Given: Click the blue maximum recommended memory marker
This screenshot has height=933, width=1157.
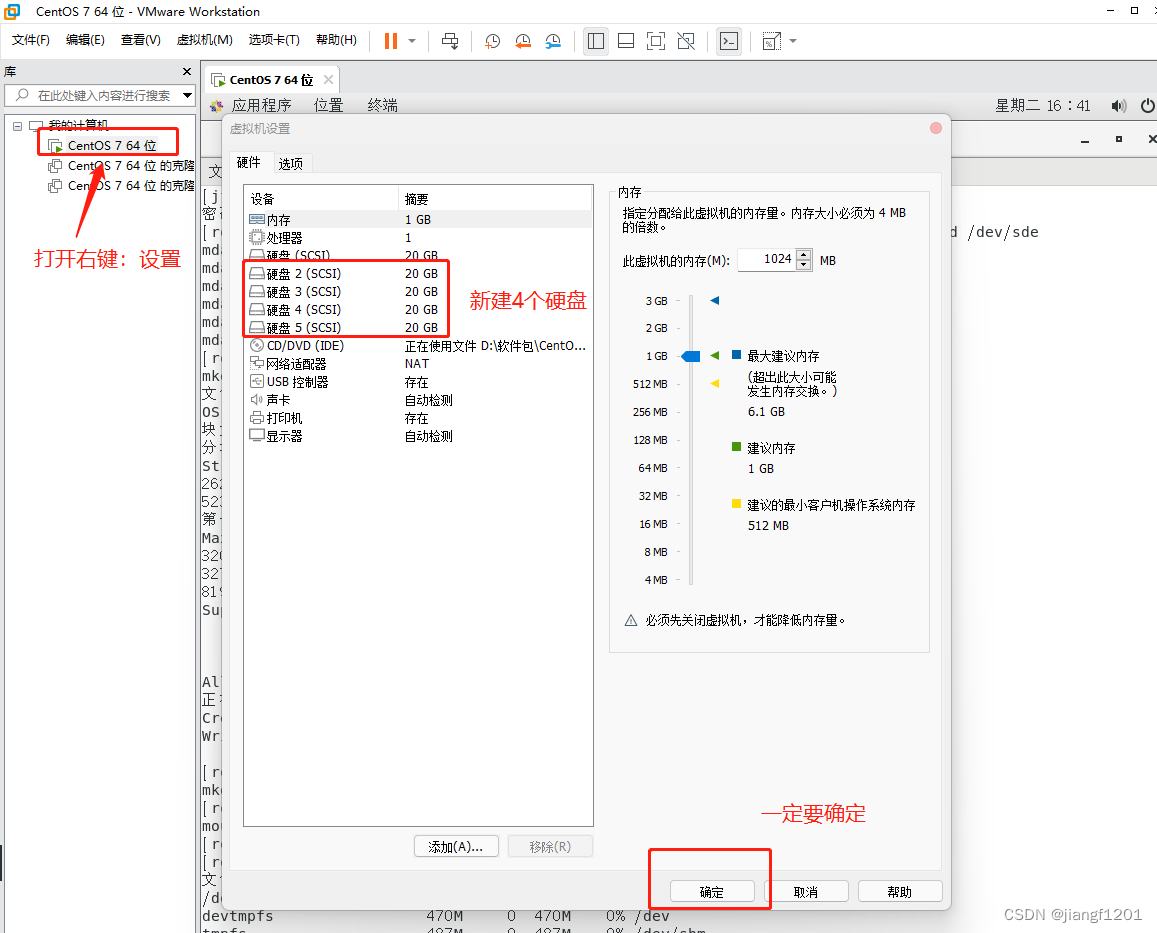Looking at the screenshot, I should click(x=714, y=300).
